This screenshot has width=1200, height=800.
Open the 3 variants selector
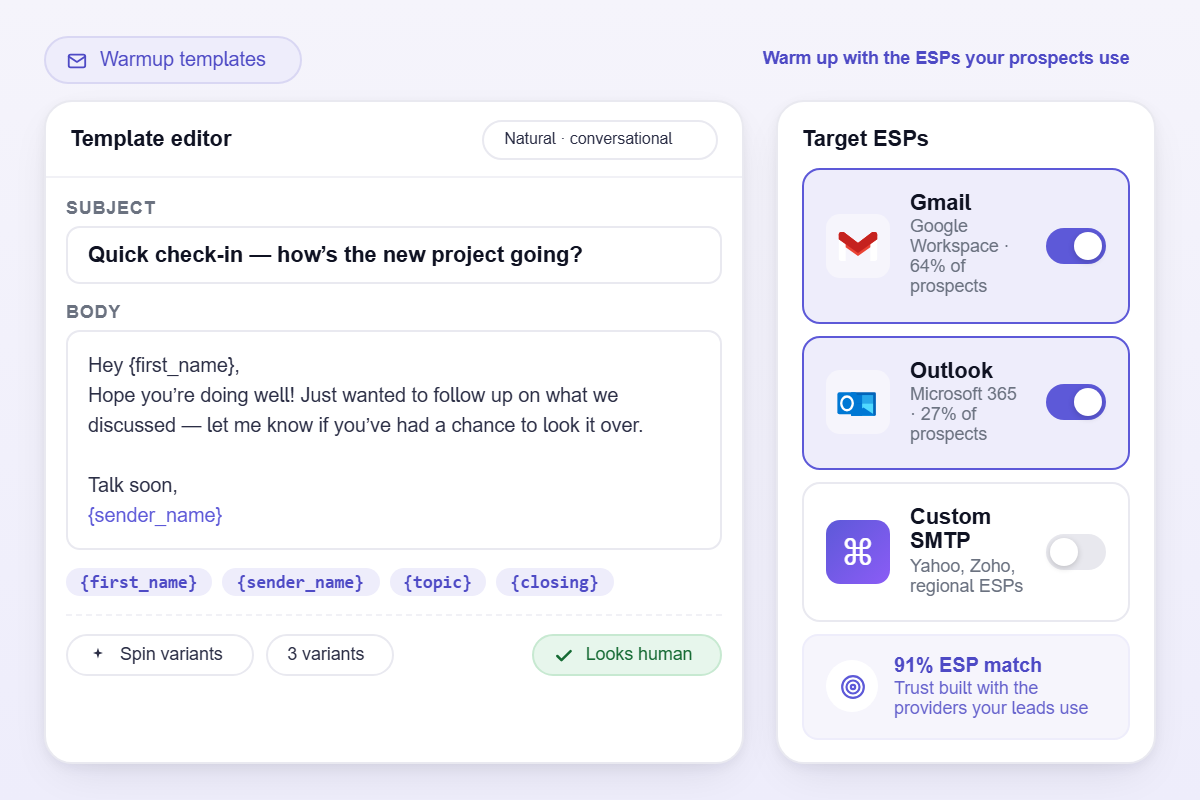tap(330, 655)
